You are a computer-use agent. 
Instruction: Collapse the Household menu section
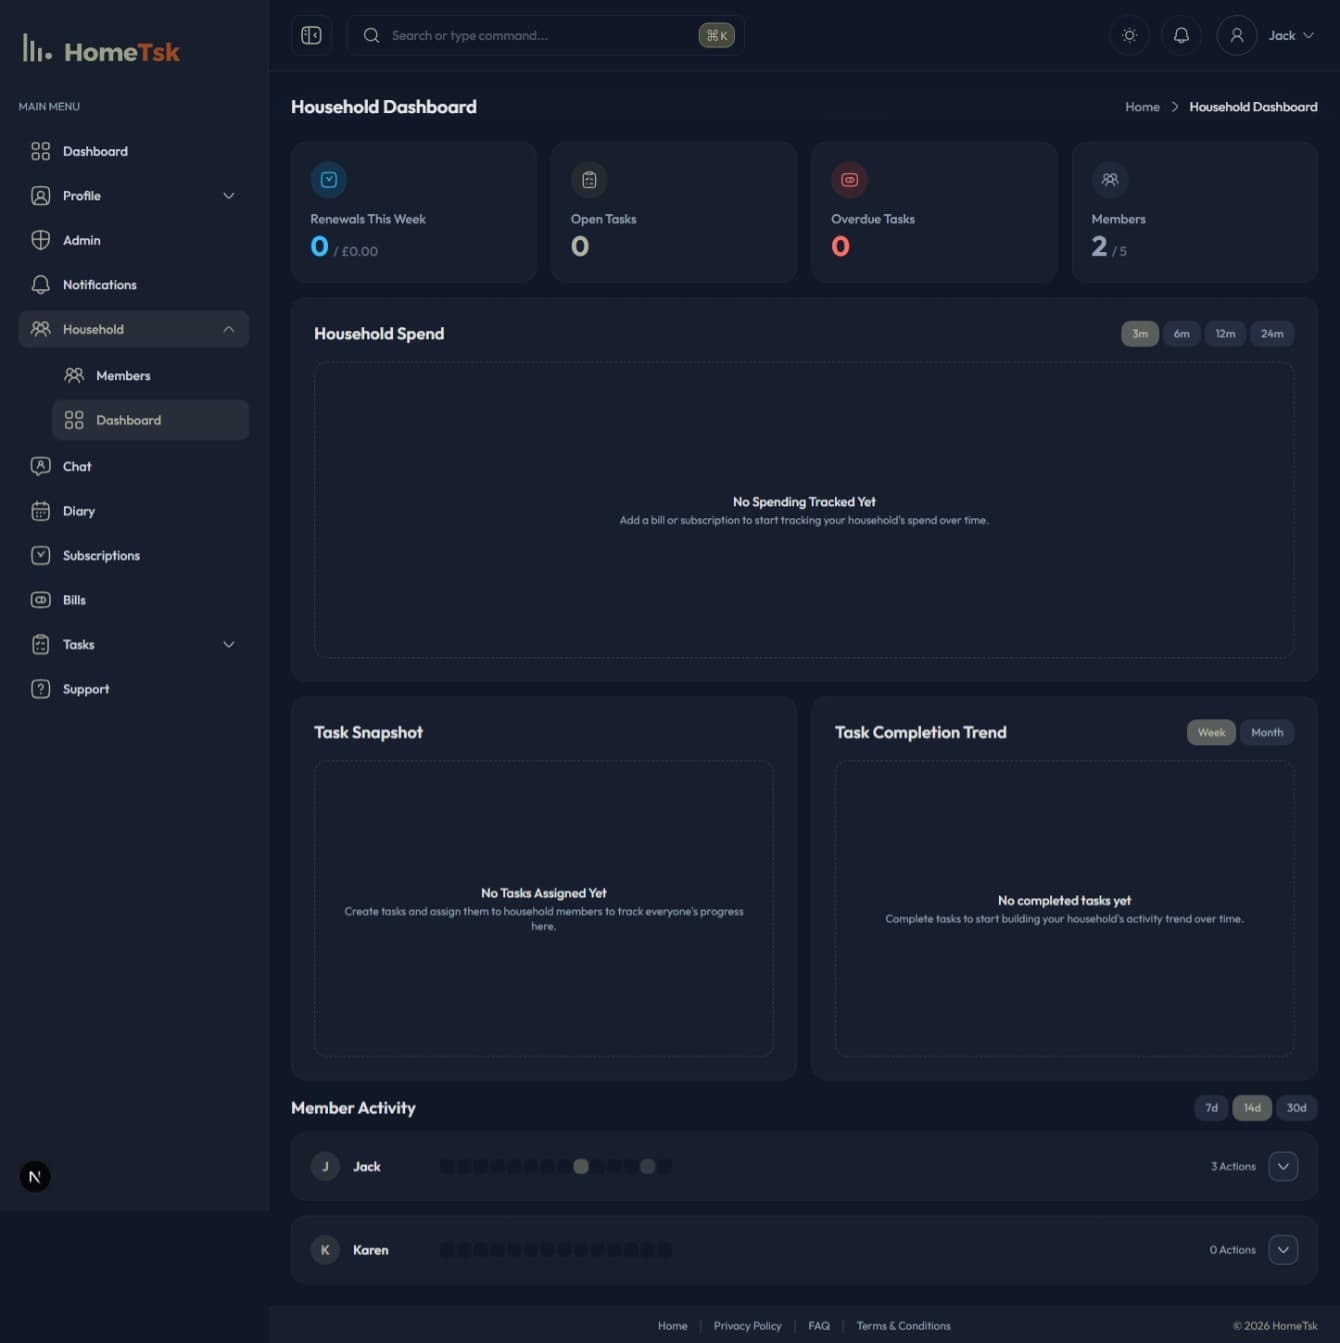coord(229,329)
